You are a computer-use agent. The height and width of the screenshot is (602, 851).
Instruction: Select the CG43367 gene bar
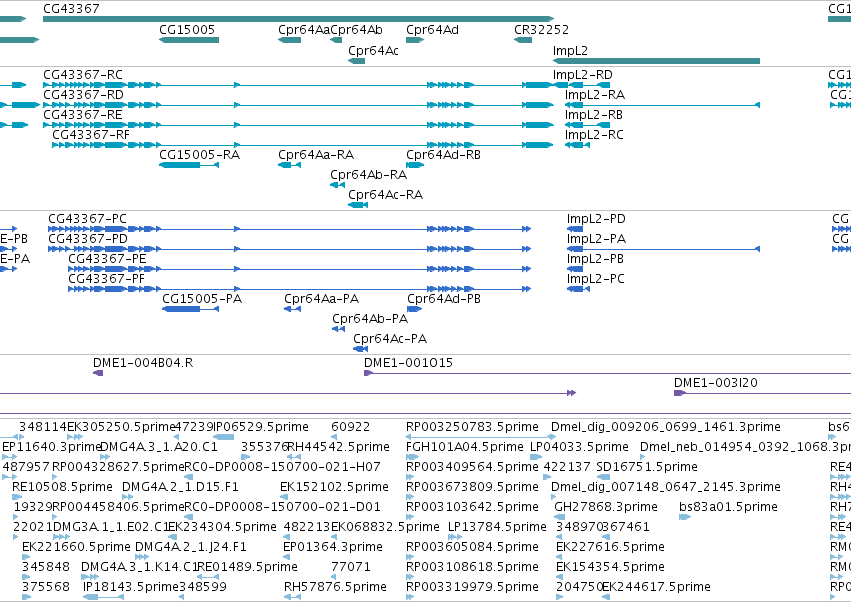tap(298, 19)
